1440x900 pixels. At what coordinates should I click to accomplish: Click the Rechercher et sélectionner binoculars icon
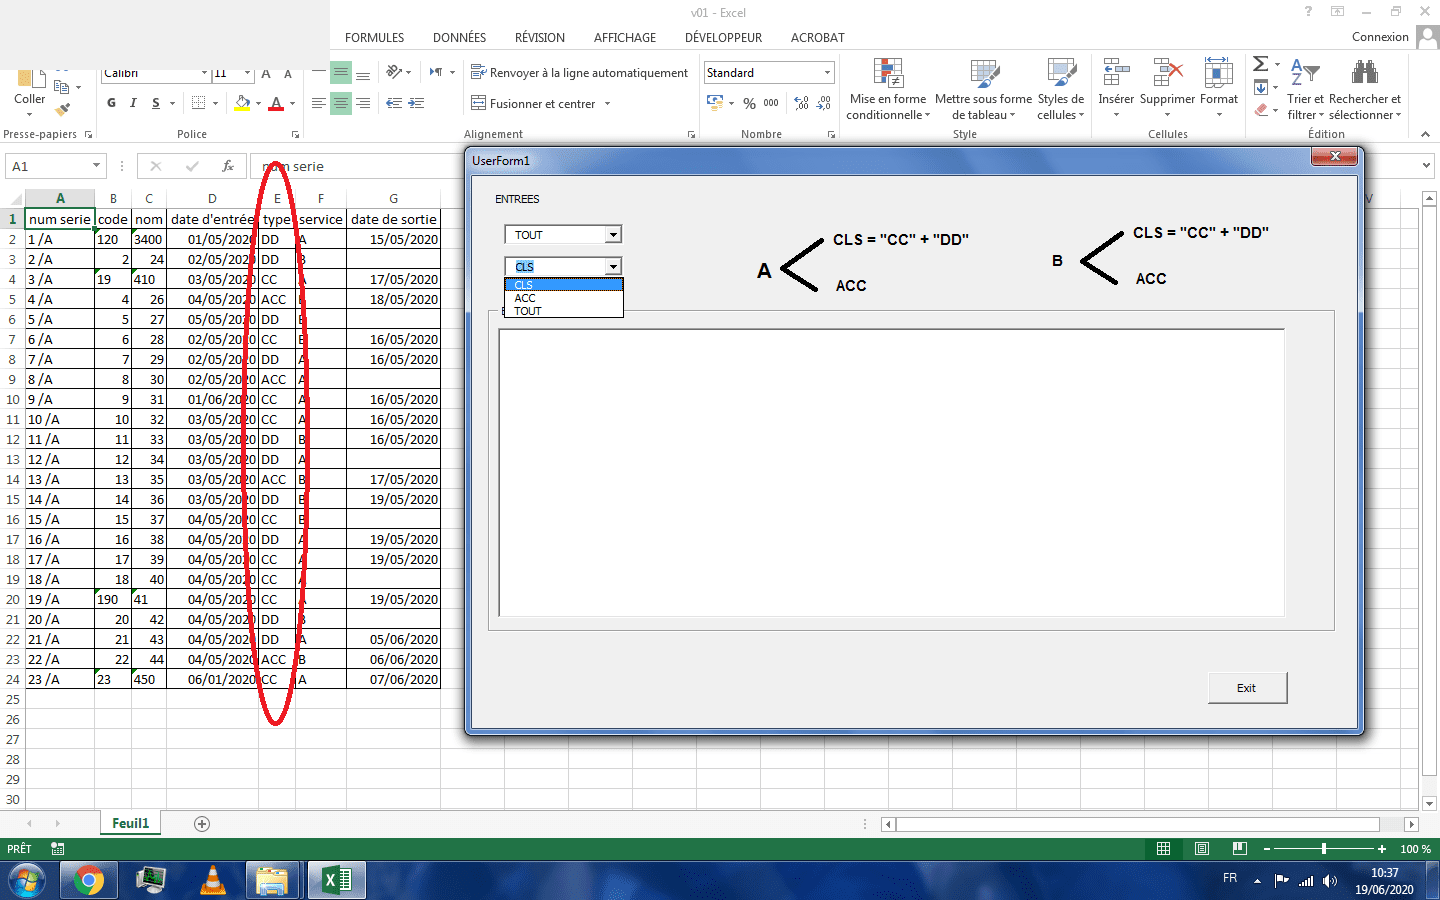(x=1364, y=74)
